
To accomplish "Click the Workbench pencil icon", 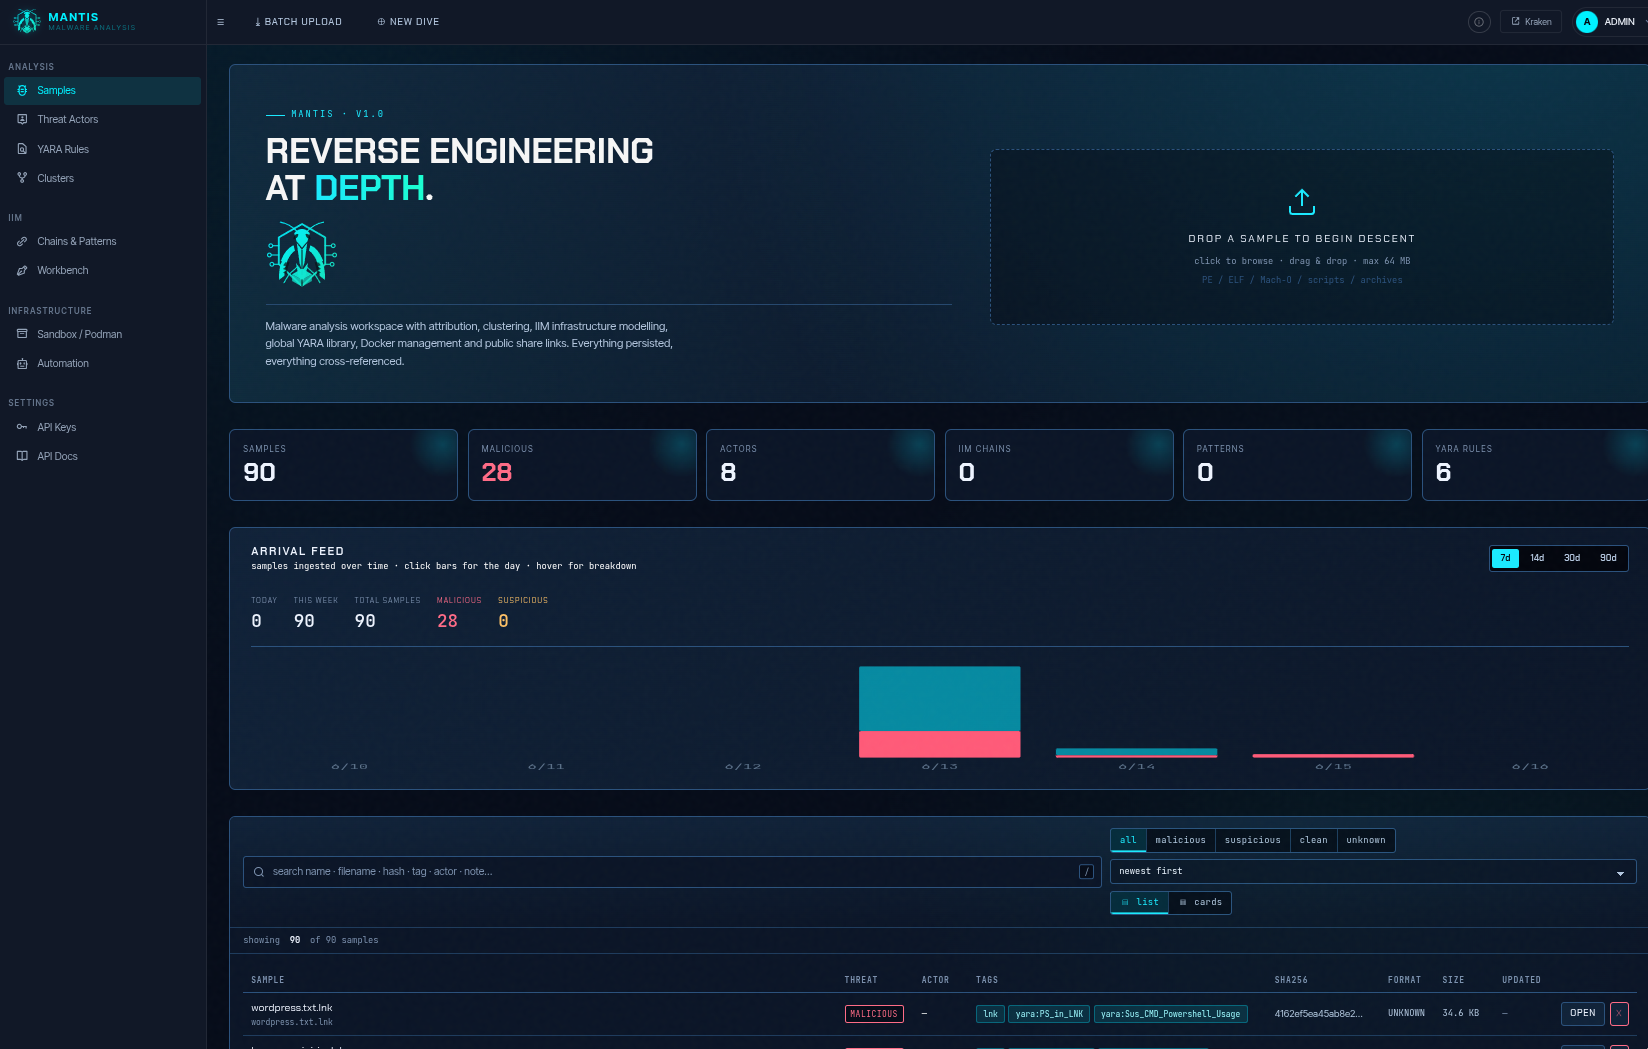I will (22, 271).
